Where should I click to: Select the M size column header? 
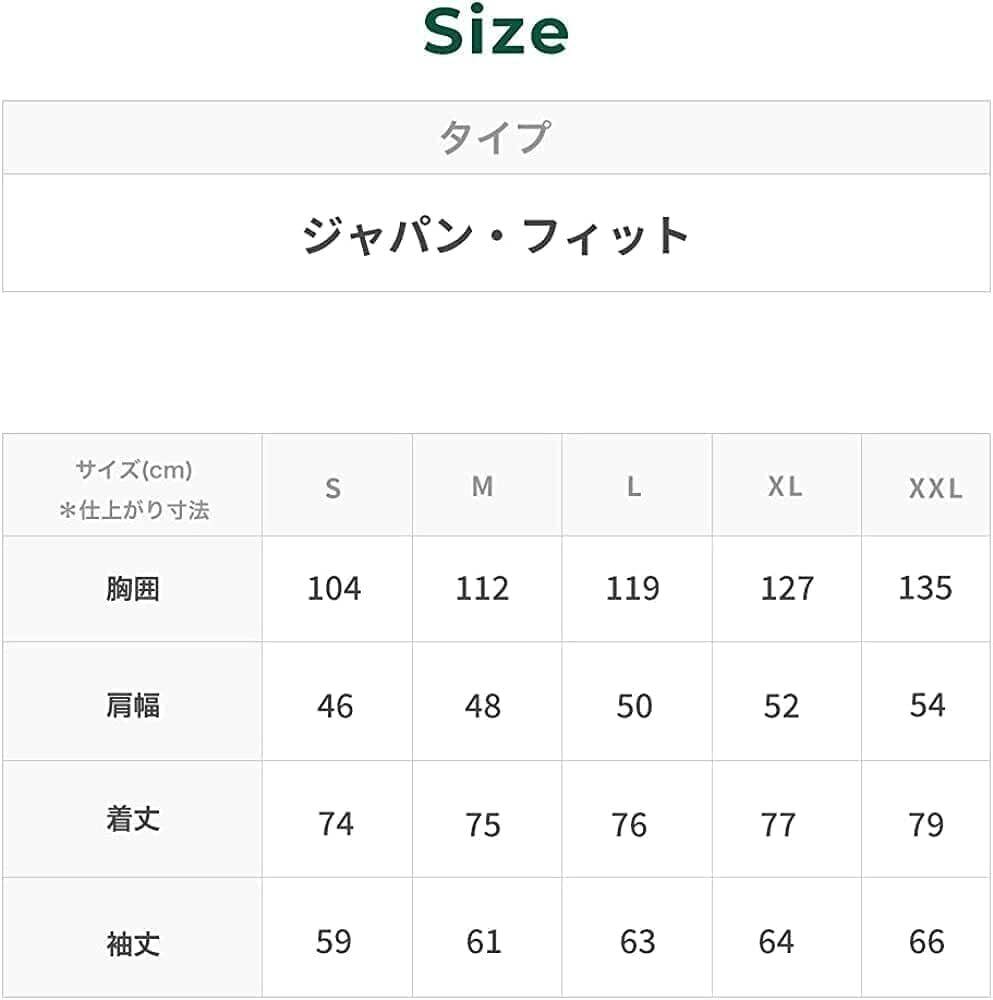483,487
